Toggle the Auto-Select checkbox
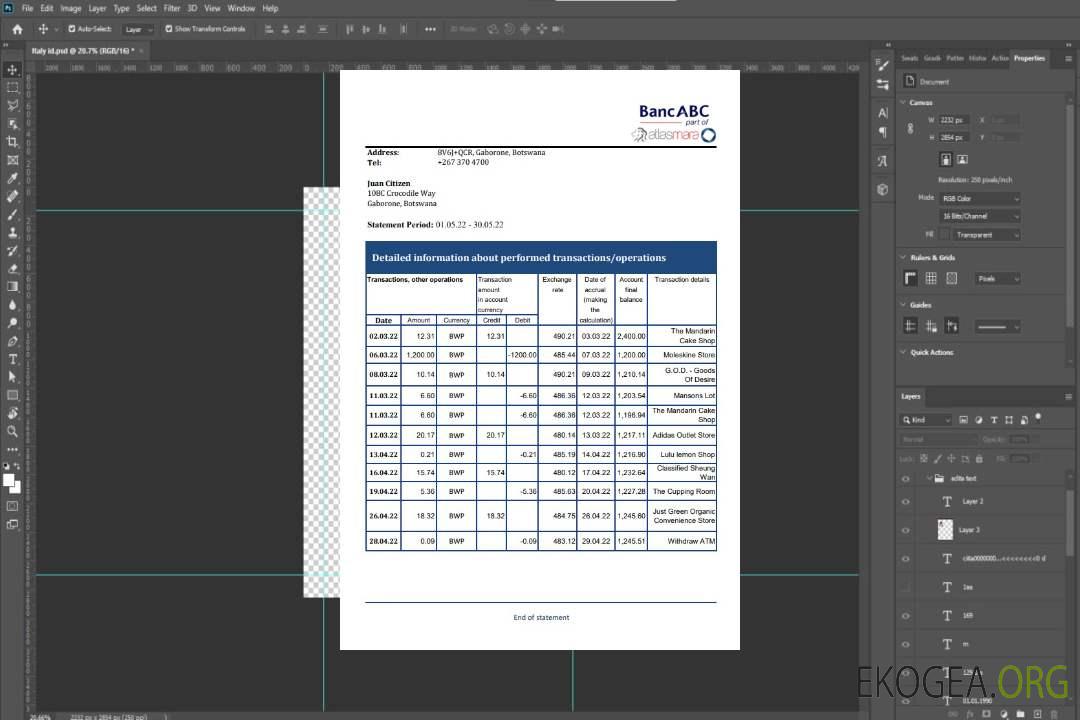The width and height of the screenshot is (1080, 720). pos(72,29)
